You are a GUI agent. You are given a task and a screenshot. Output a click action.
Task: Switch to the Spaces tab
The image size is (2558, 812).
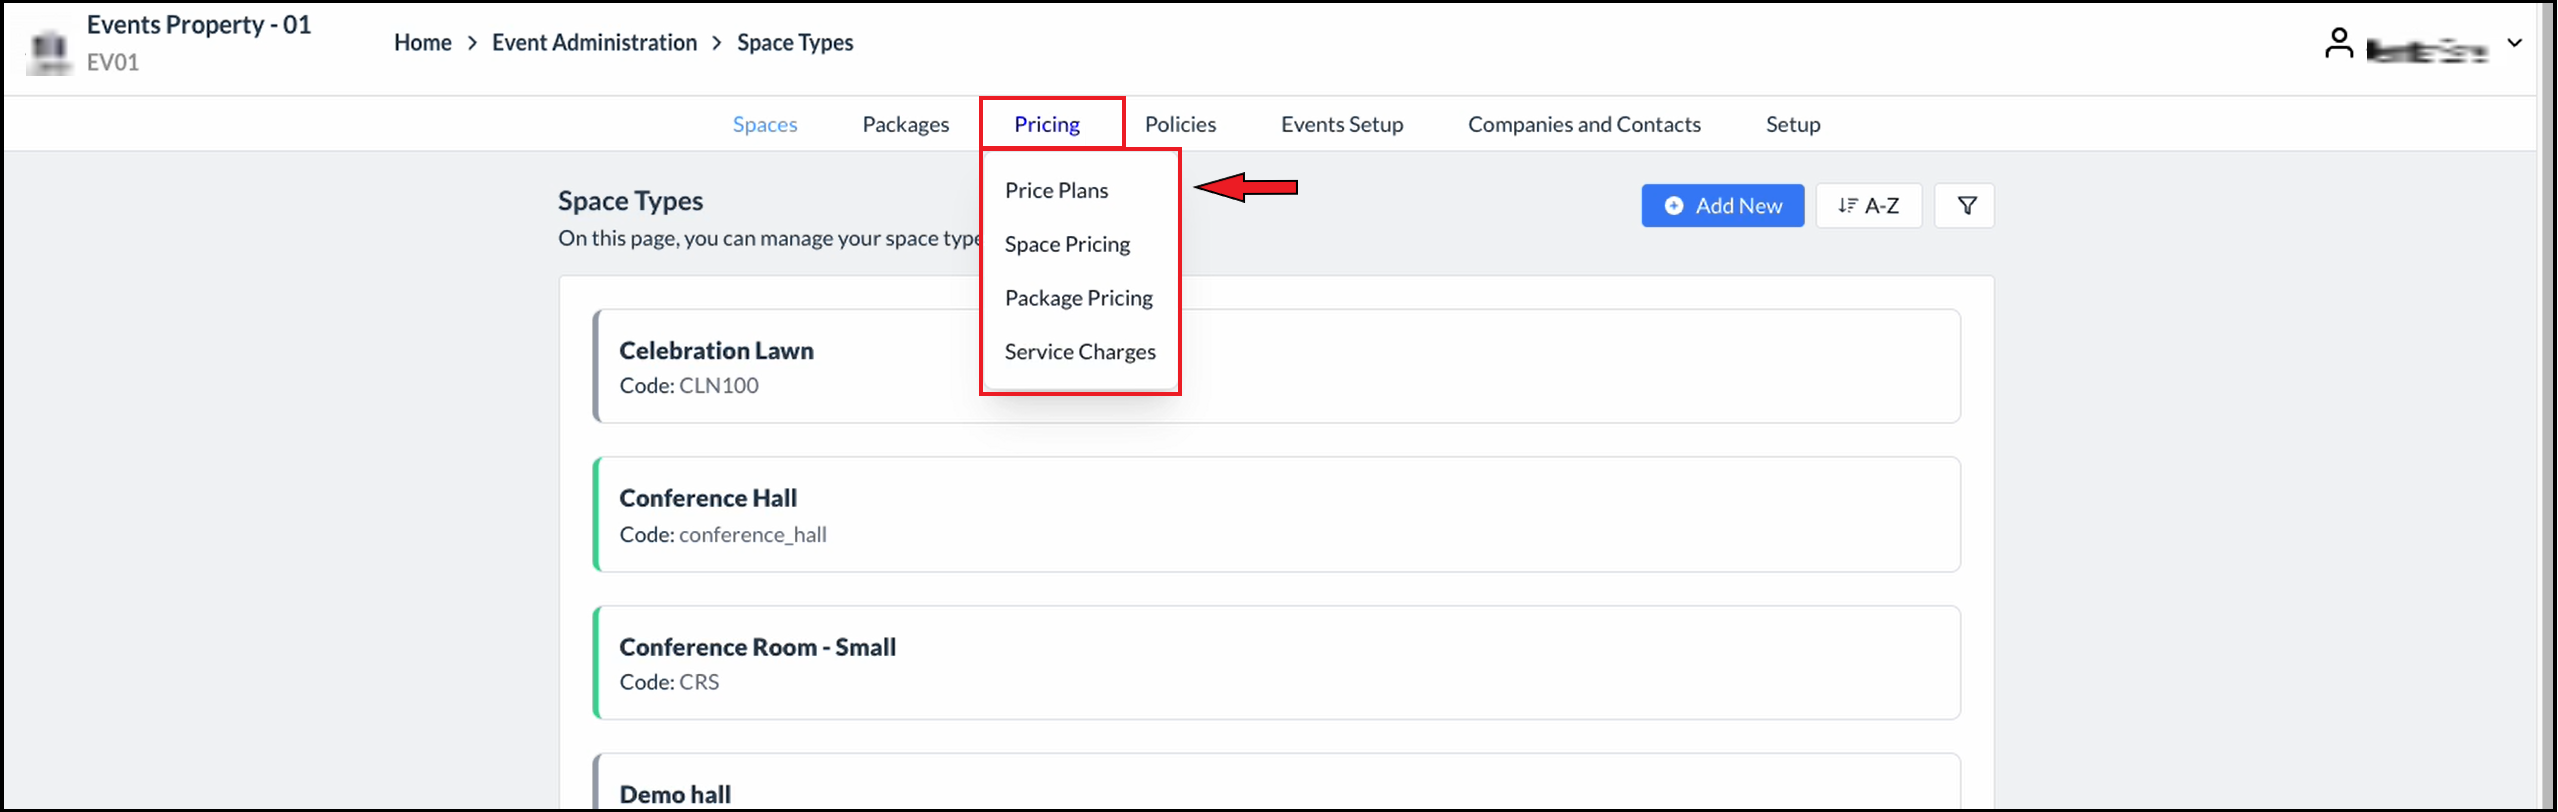(x=765, y=124)
